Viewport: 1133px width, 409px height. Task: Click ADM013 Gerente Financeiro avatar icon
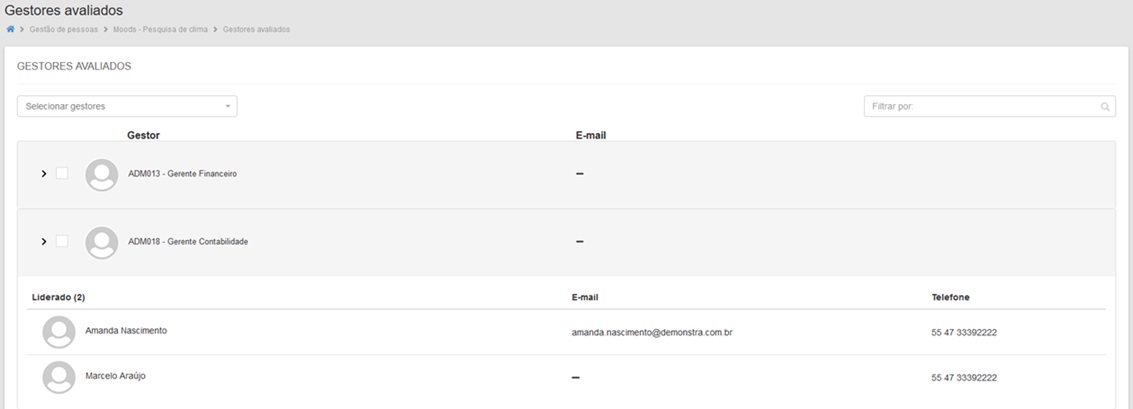click(x=102, y=174)
